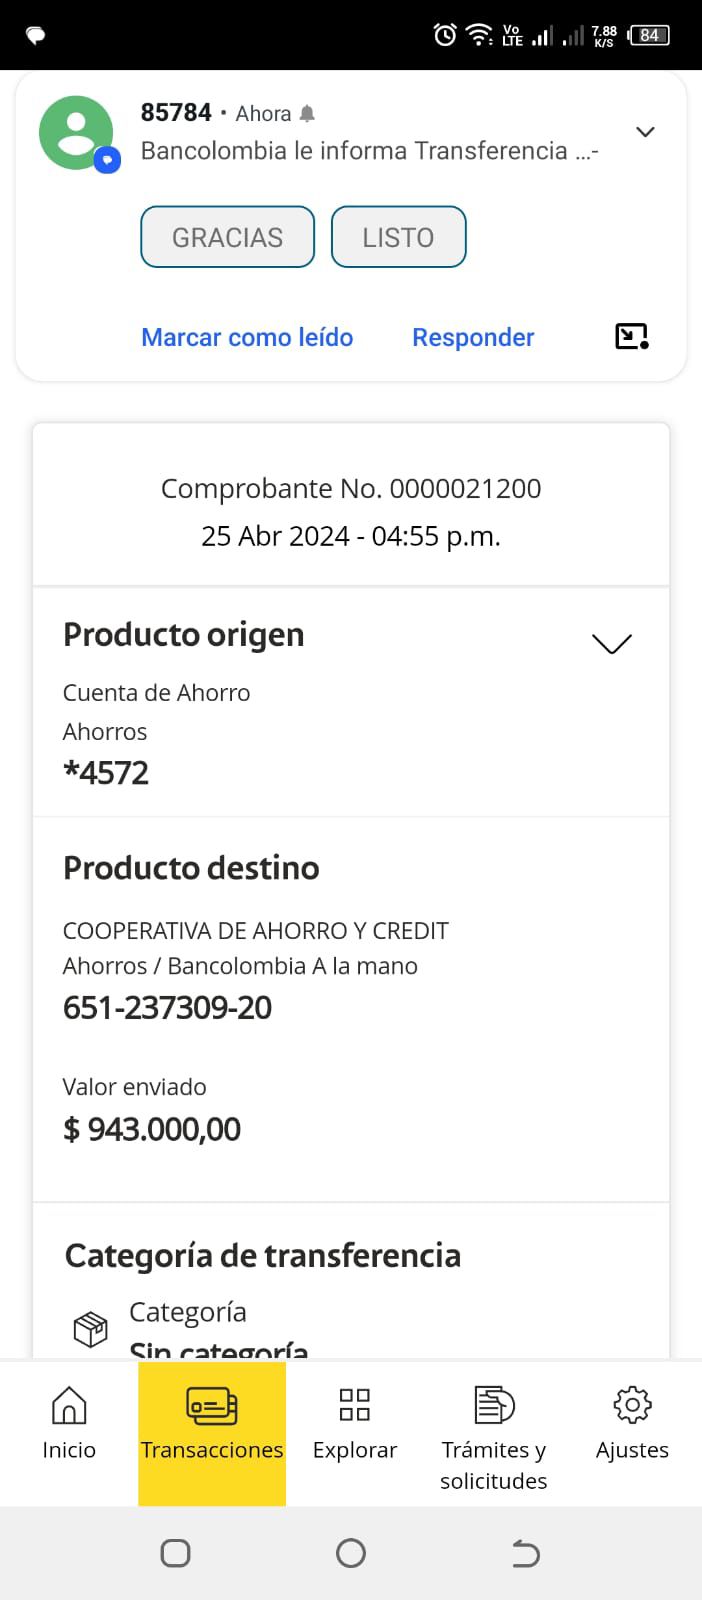Open Trámites y solicitudes section
The width and height of the screenshot is (702, 1600).
pyautogui.click(x=494, y=1405)
